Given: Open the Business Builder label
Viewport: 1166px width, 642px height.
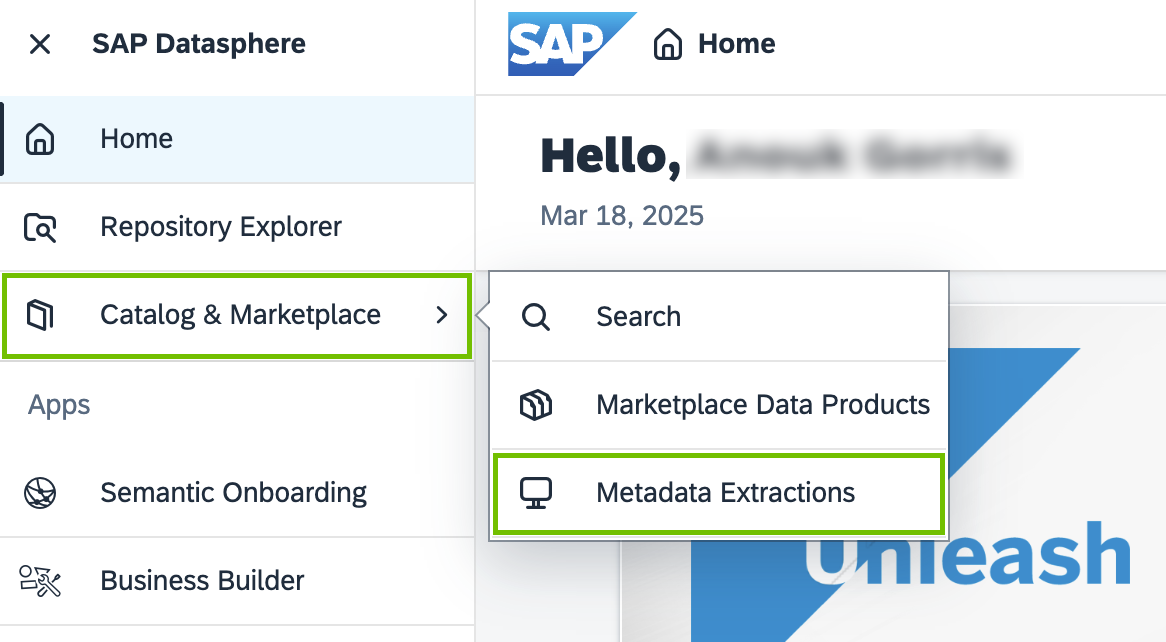Looking at the screenshot, I should pos(202,581).
